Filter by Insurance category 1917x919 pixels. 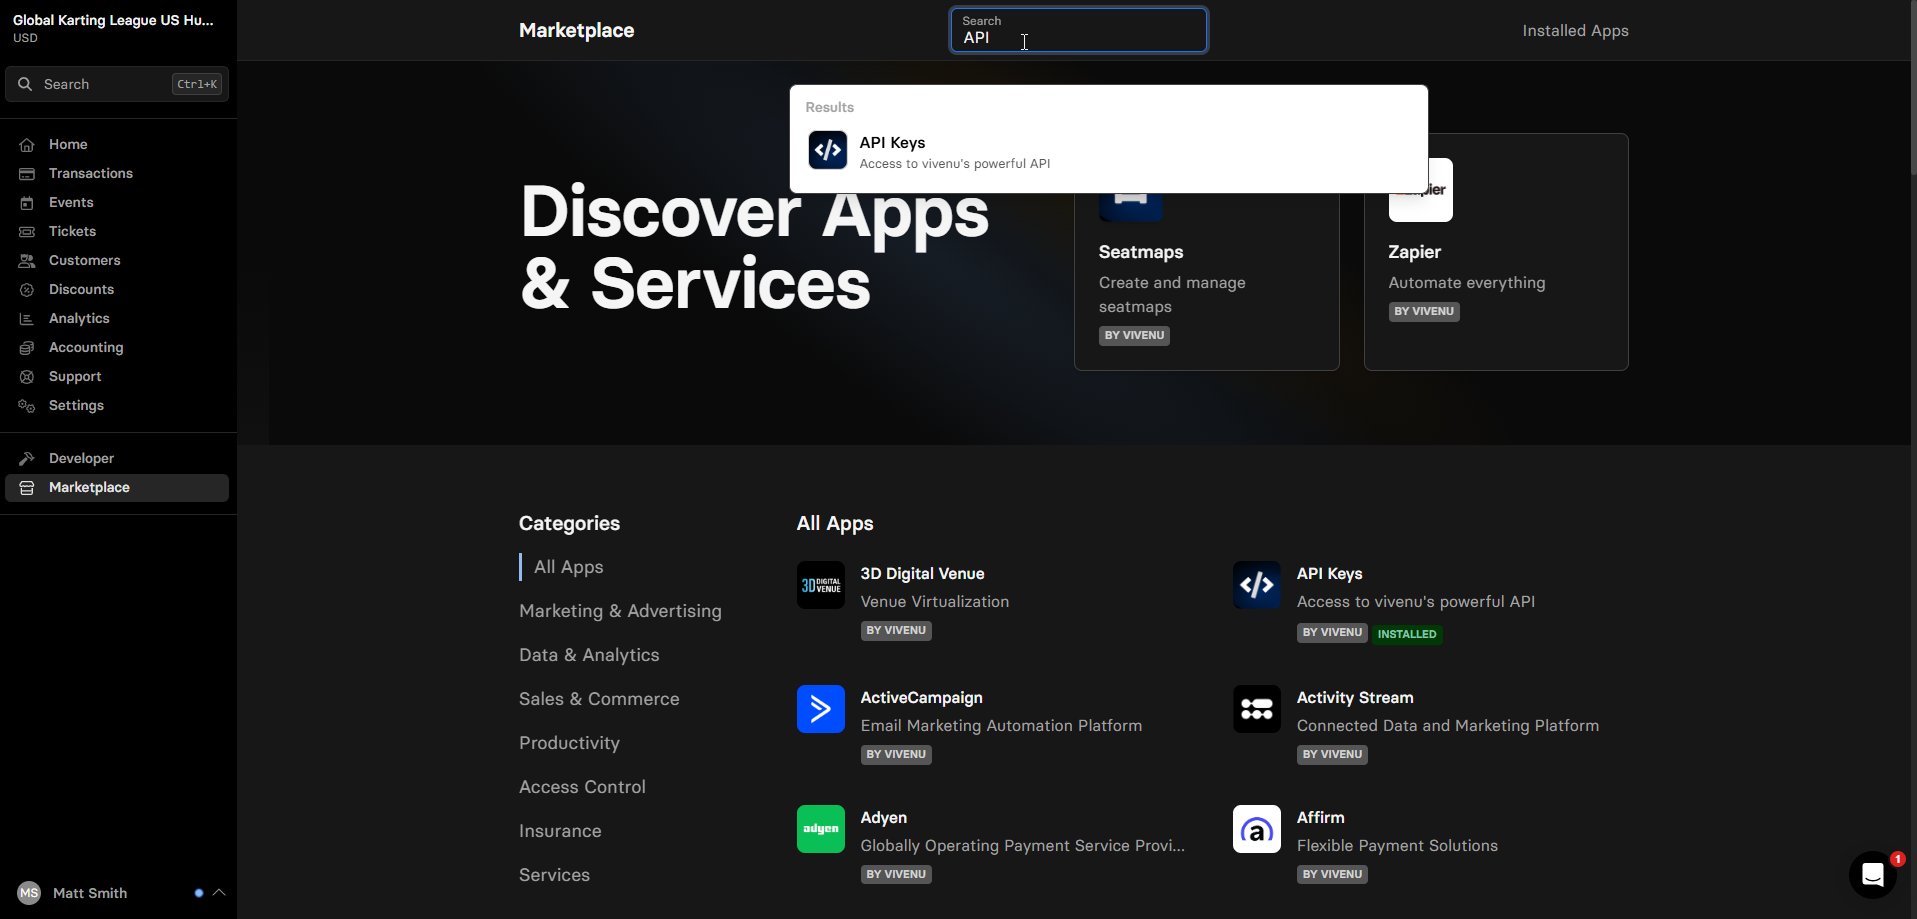(560, 831)
